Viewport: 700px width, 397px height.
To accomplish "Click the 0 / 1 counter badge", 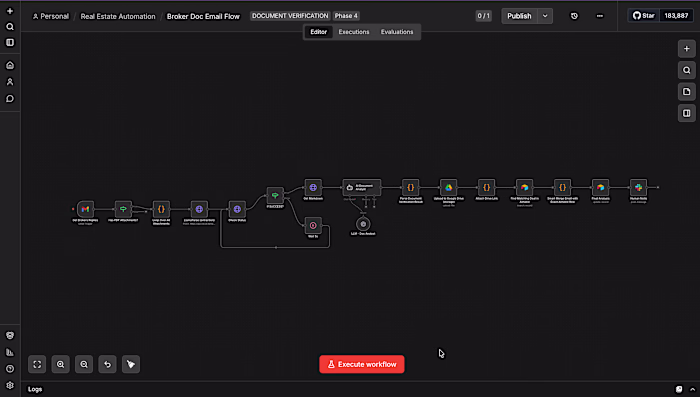I will click(x=483, y=16).
